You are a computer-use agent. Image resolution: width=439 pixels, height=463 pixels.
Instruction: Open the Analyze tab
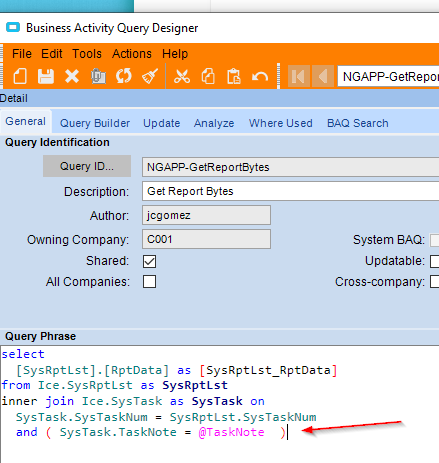214,123
